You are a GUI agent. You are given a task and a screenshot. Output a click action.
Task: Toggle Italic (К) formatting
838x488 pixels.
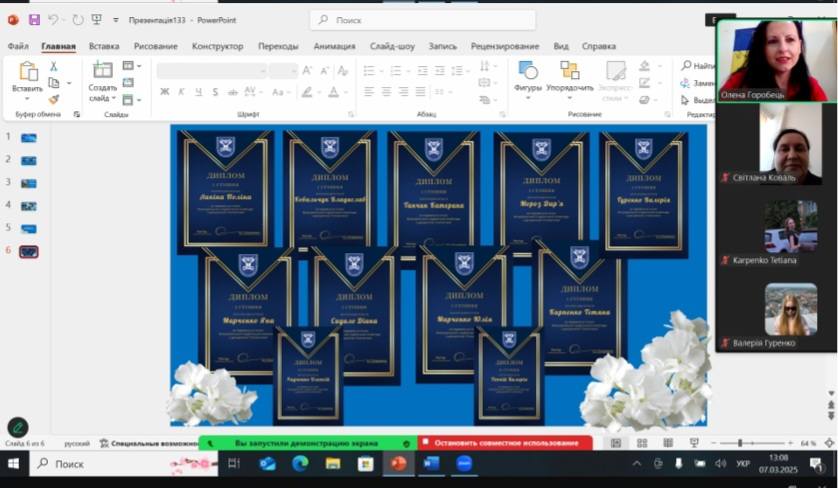coord(181,91)
